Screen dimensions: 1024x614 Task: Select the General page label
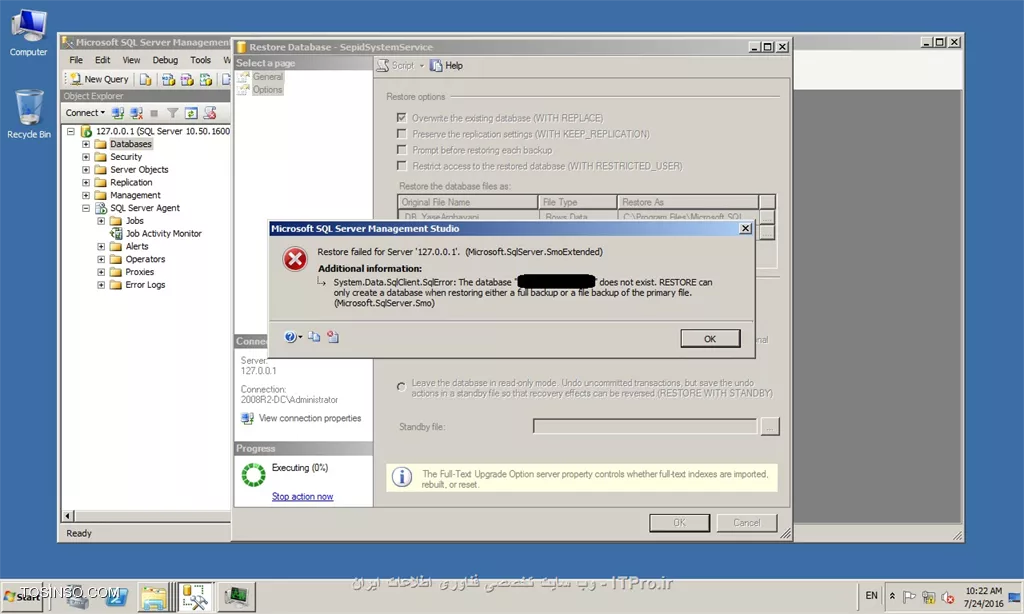[x=268, y=76]
